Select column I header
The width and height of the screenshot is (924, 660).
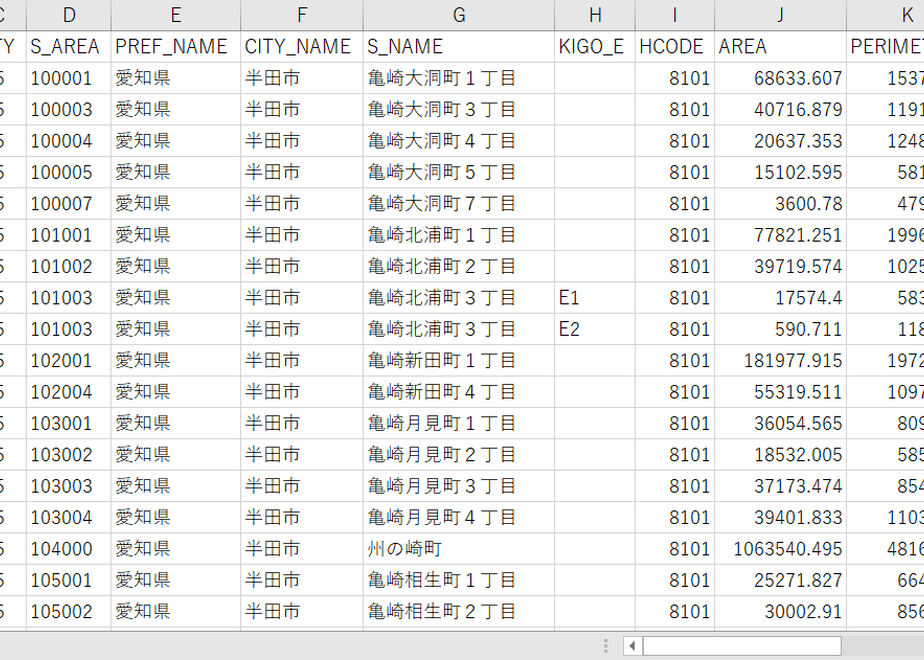click(x=675, y=15)
